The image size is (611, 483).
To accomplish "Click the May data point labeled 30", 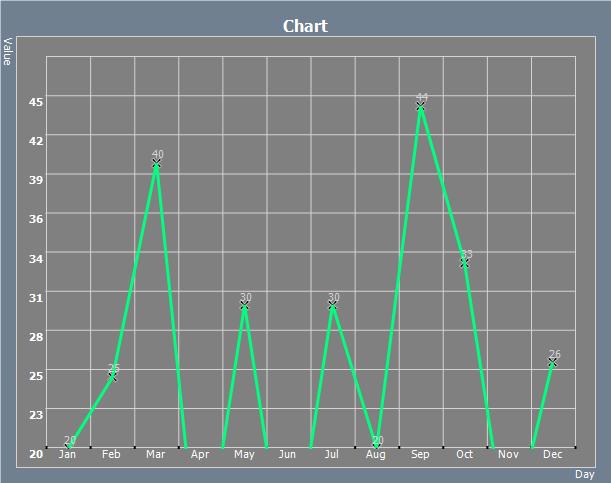I will [x=244, y=306].
